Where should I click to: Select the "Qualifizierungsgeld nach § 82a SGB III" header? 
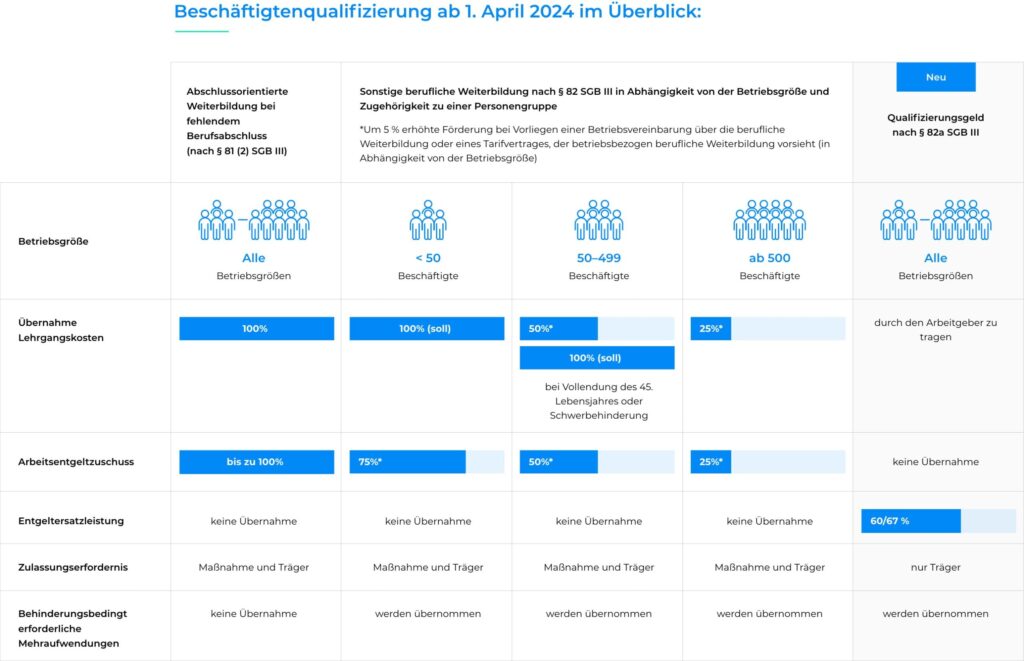pos(935,124)
